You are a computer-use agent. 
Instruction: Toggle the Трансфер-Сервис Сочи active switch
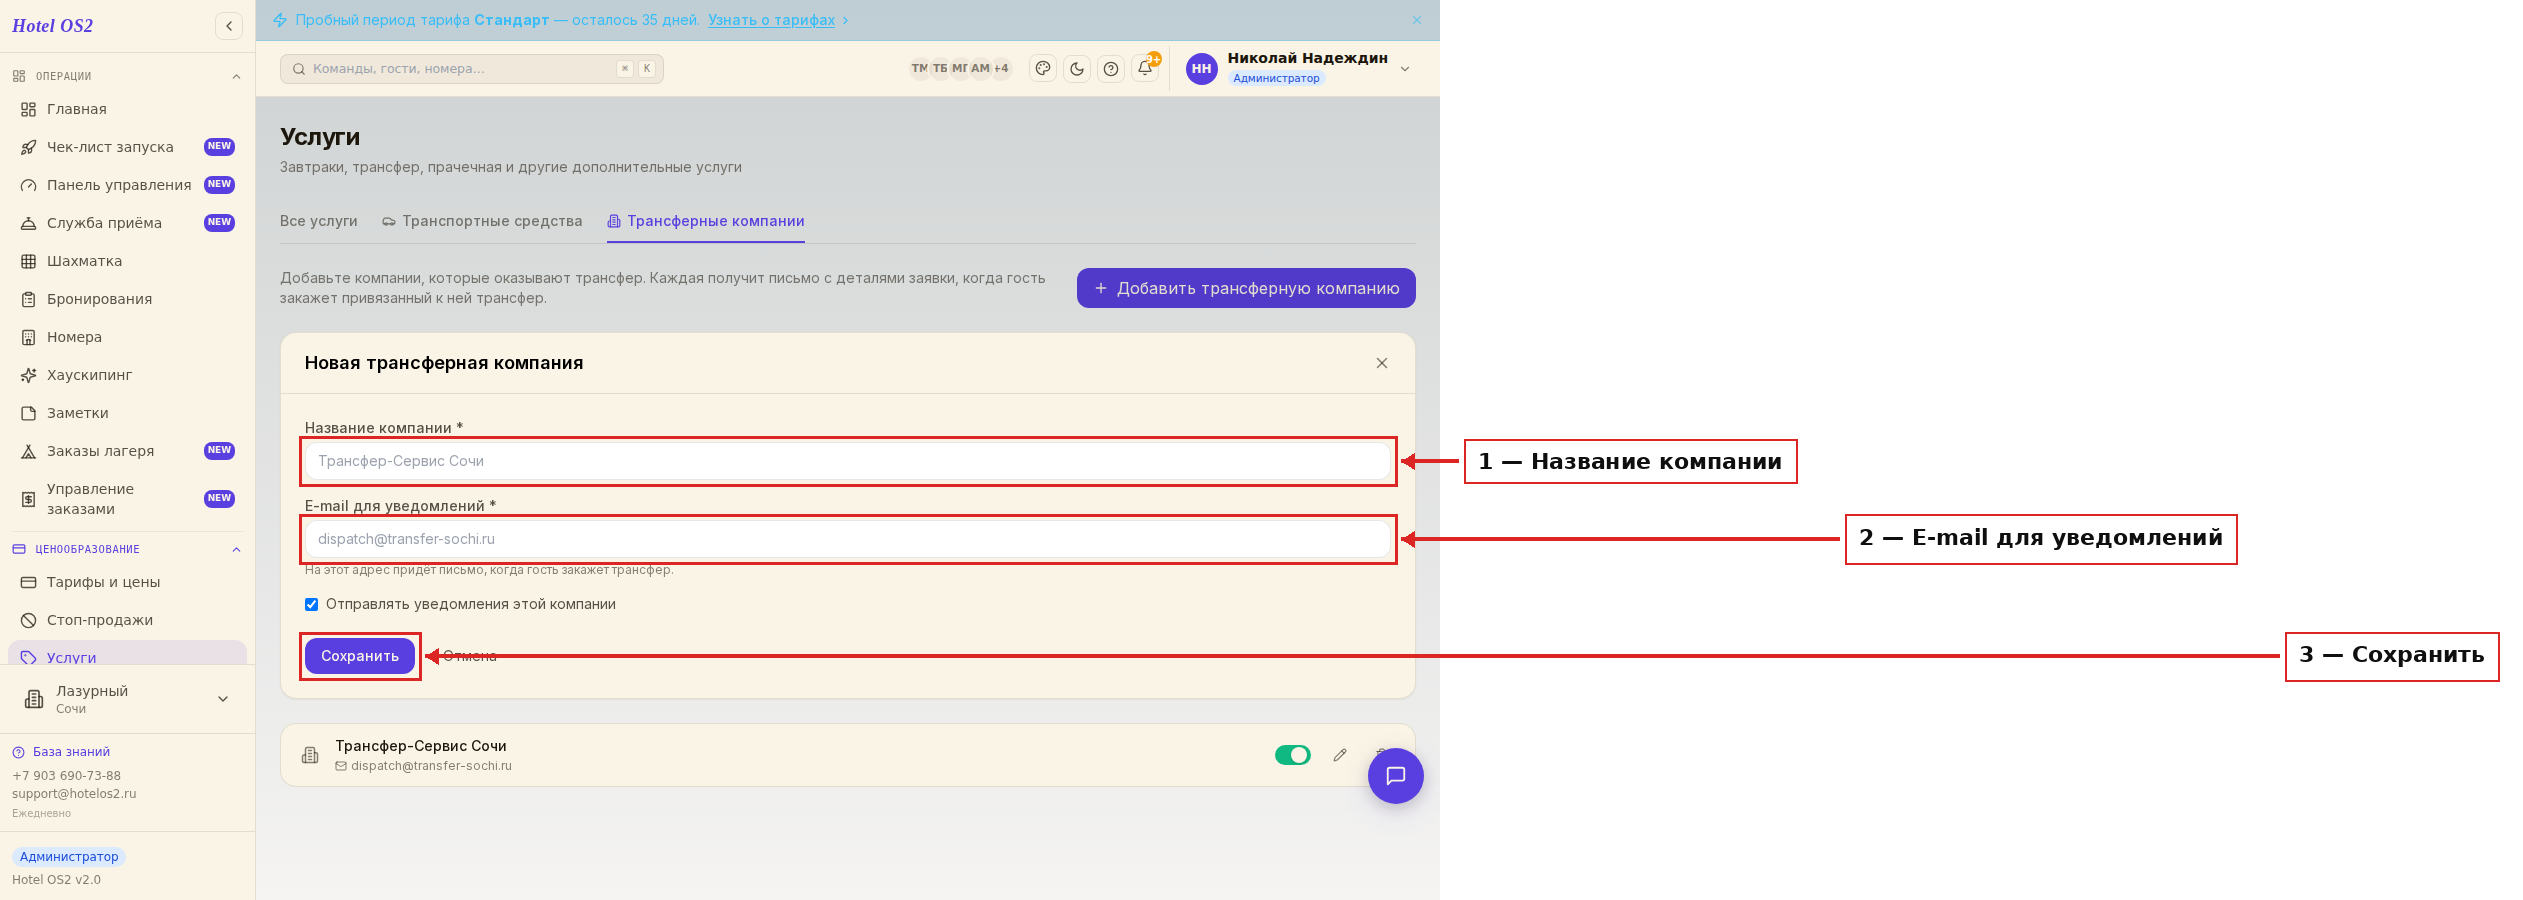[1292, 755]
